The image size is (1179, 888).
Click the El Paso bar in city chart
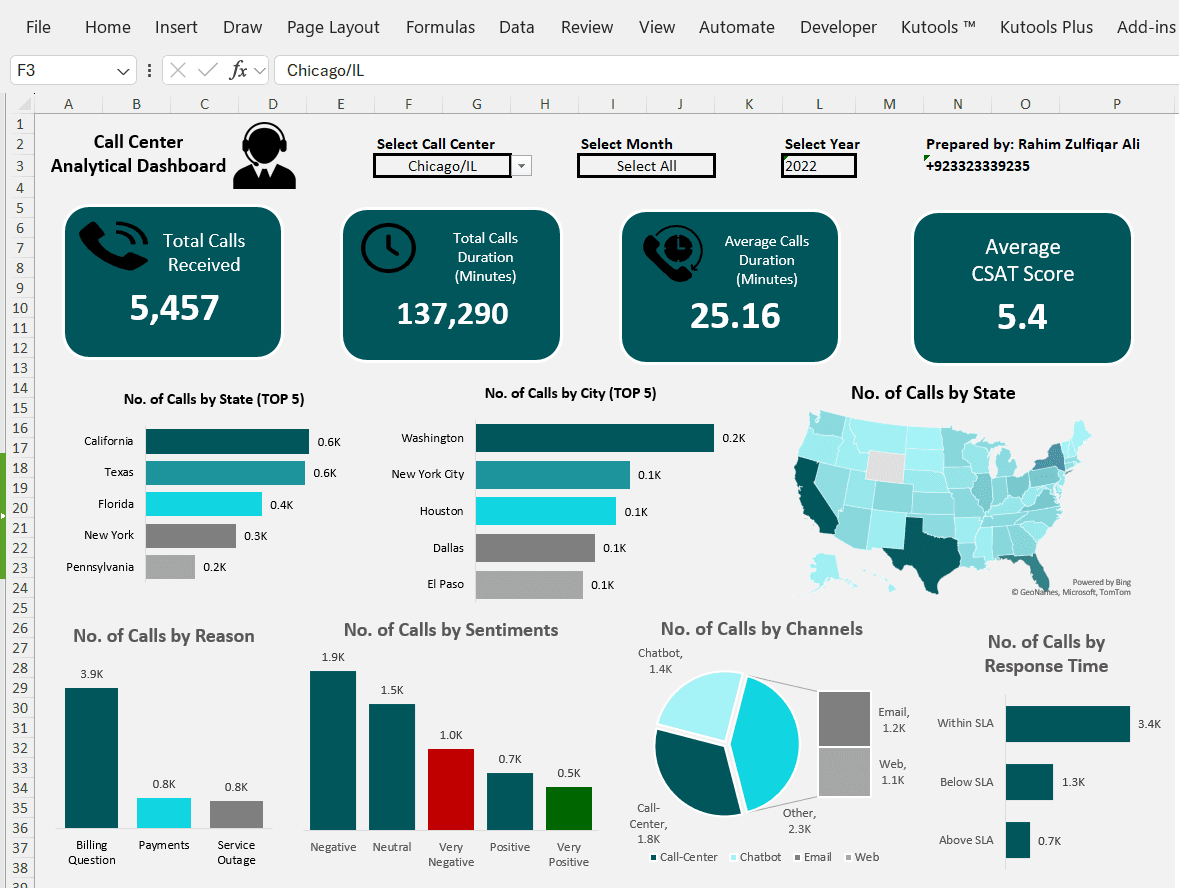pyautogui.click(x=529, y=584)
